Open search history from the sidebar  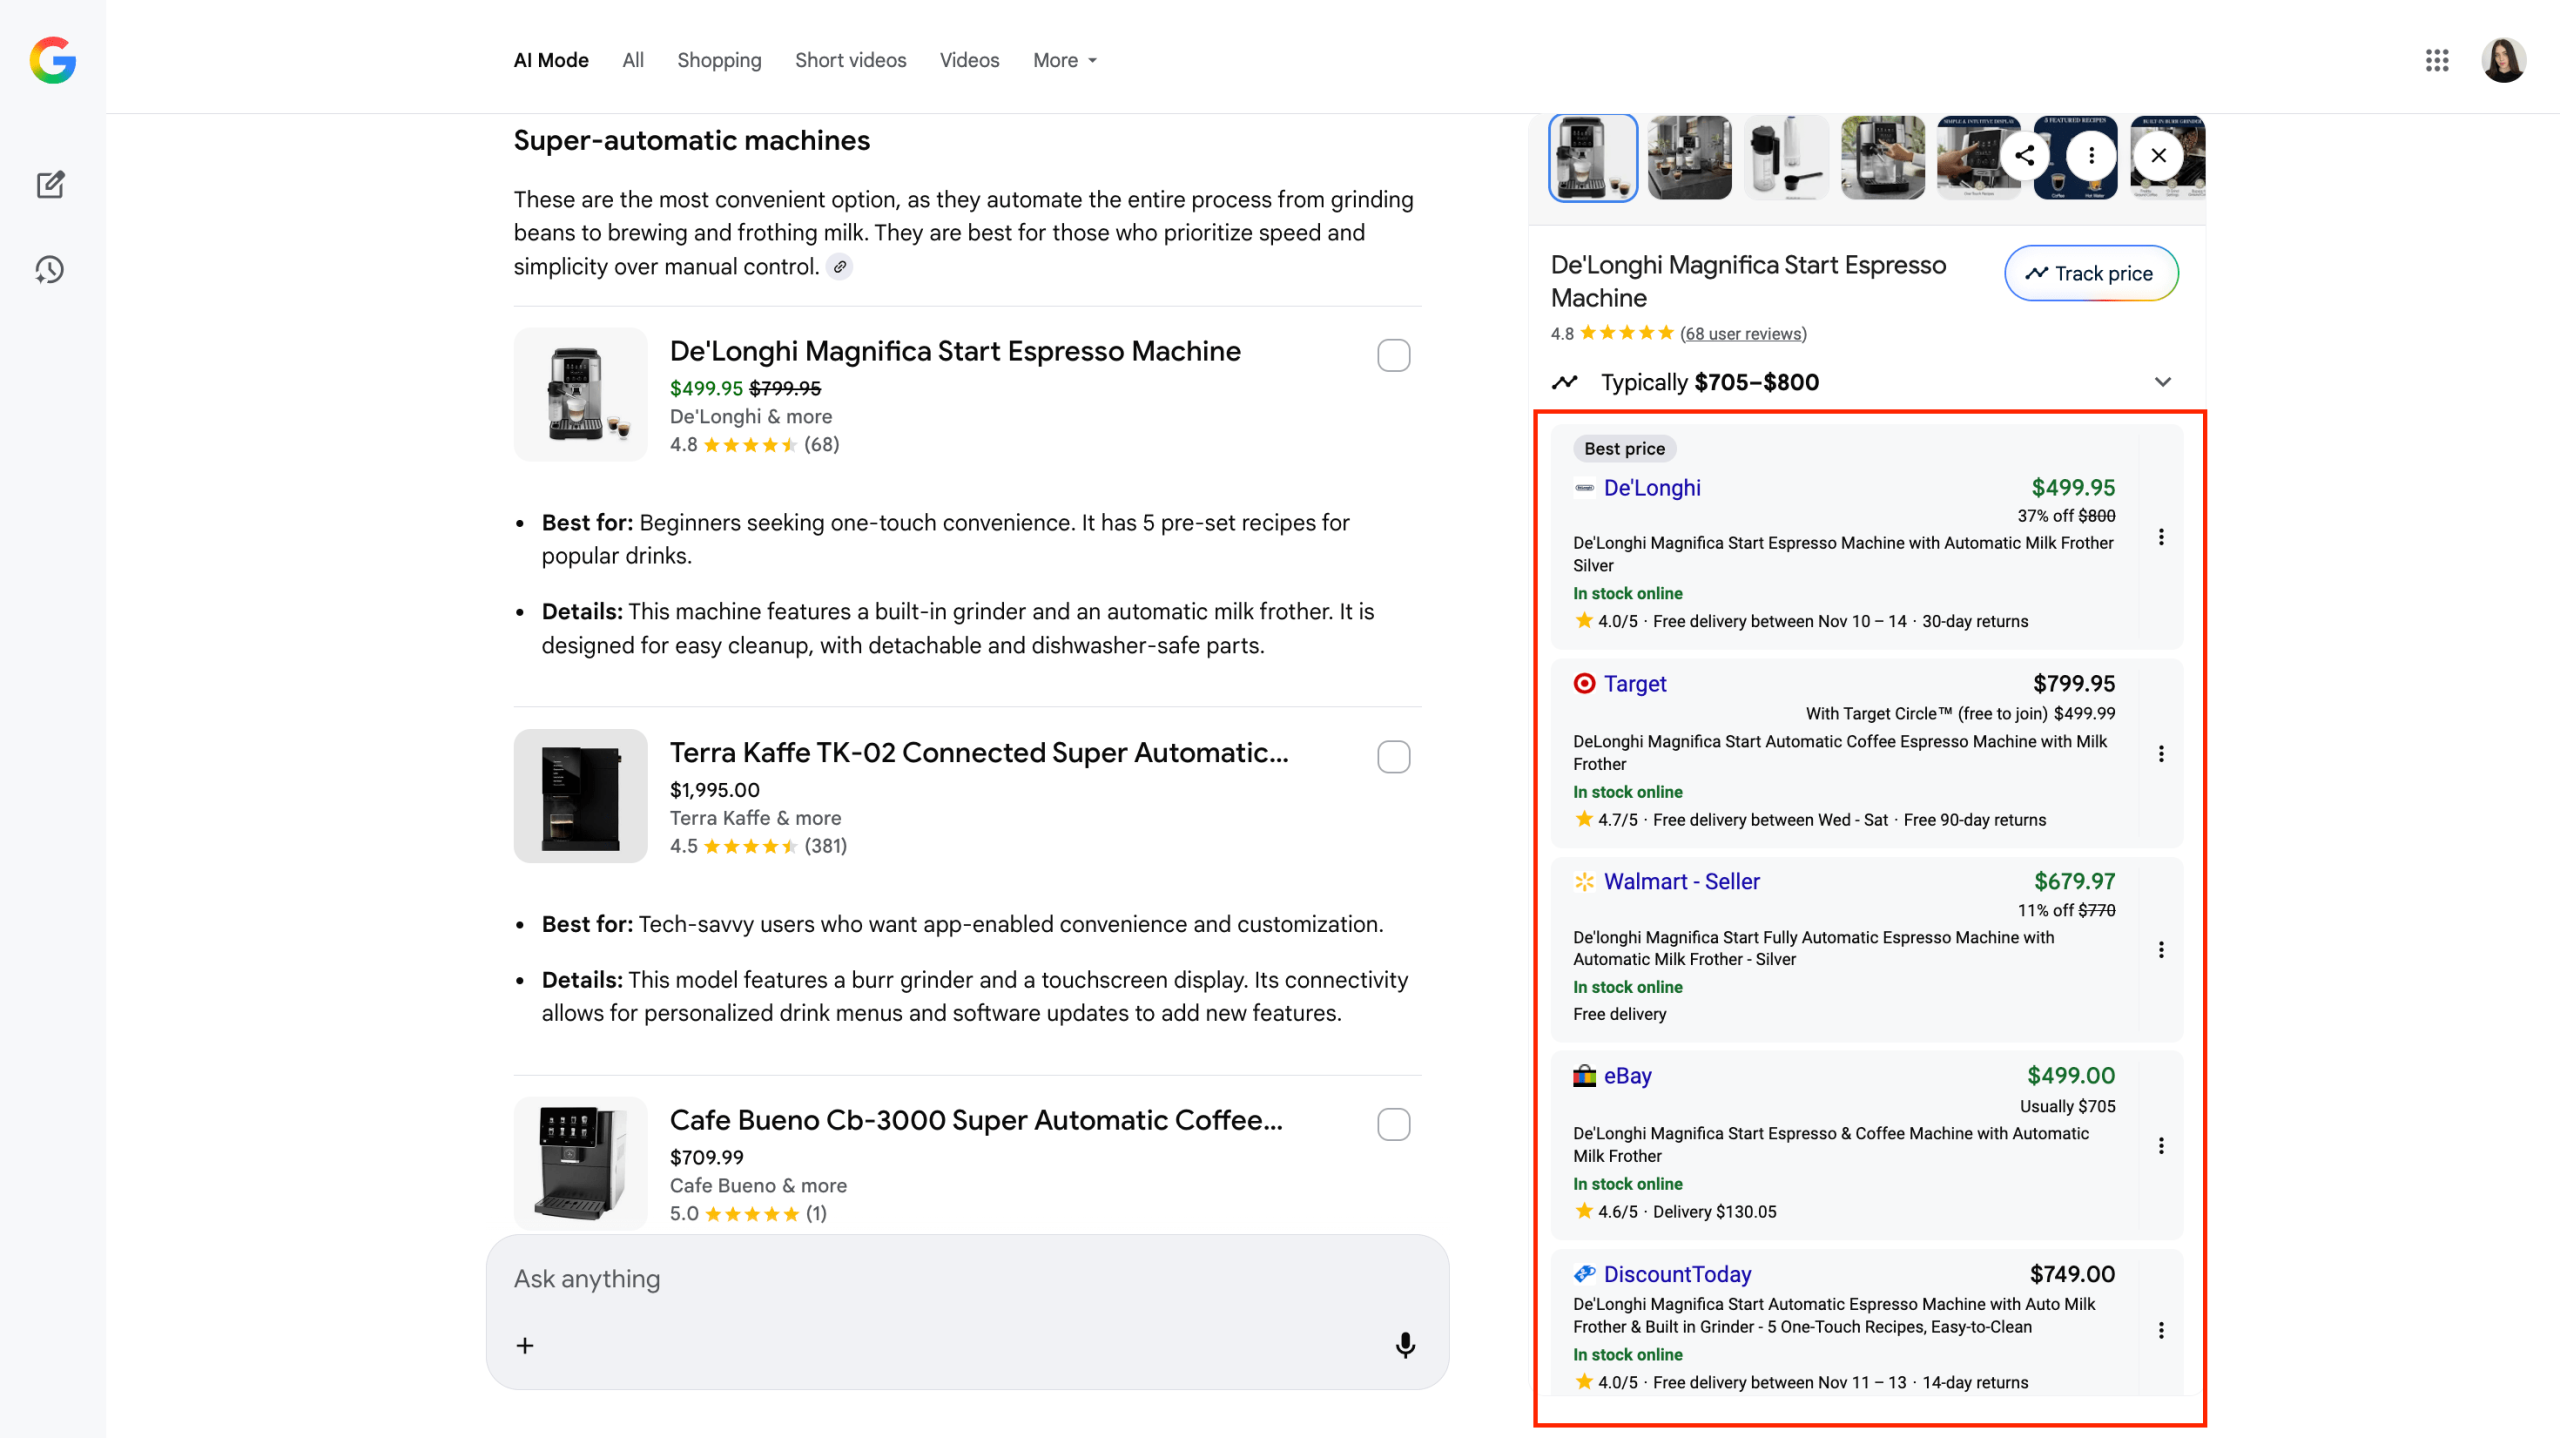click(50, 269)
